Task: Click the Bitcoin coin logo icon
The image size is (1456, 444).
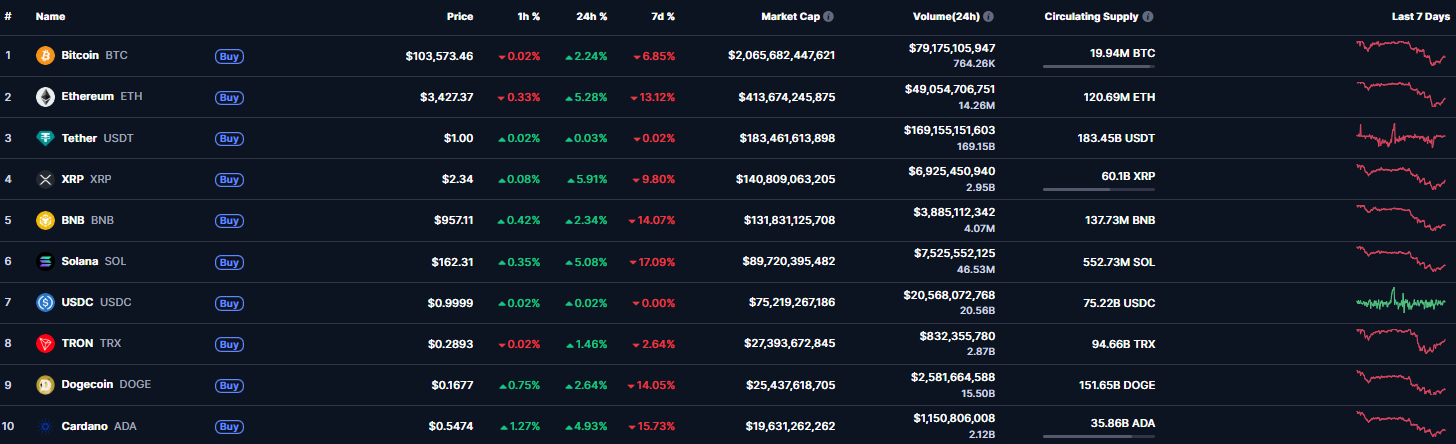Action: tap(45, 56)
